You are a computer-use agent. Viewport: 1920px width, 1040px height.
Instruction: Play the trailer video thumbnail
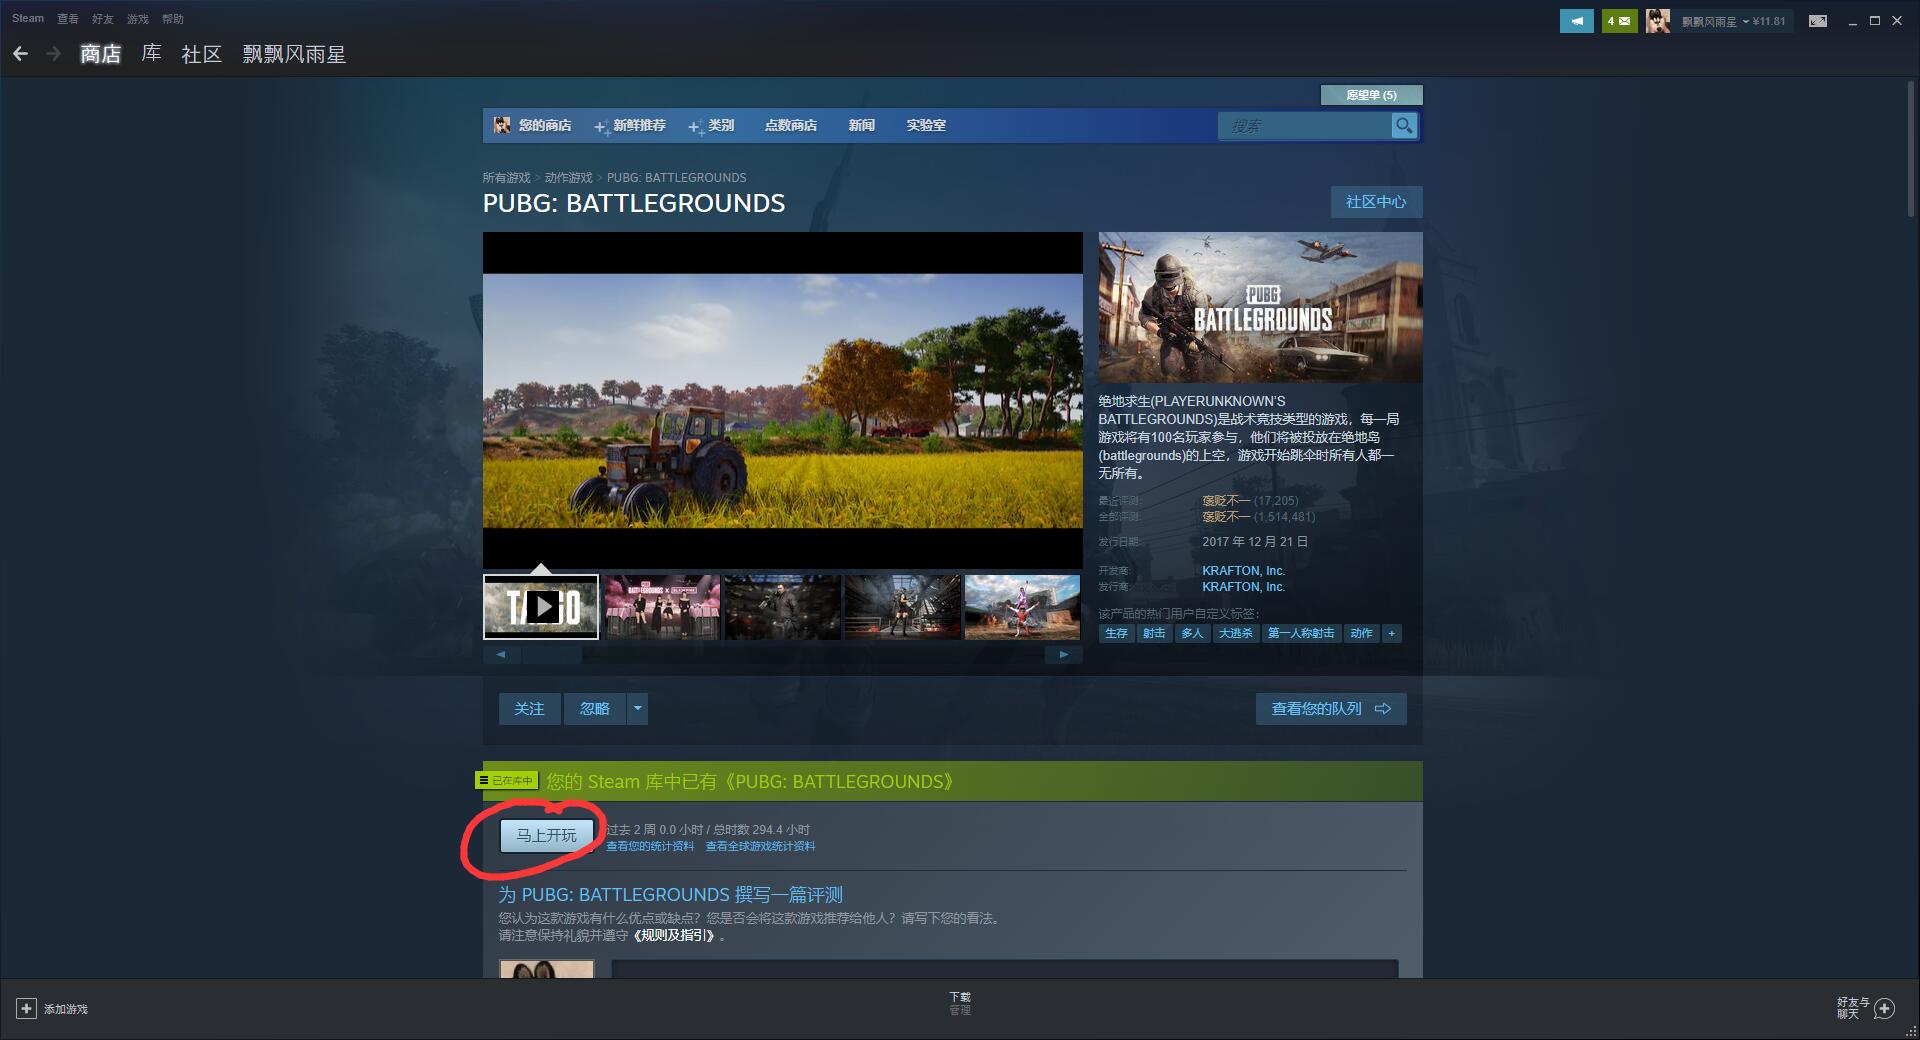tap(541, 606)
